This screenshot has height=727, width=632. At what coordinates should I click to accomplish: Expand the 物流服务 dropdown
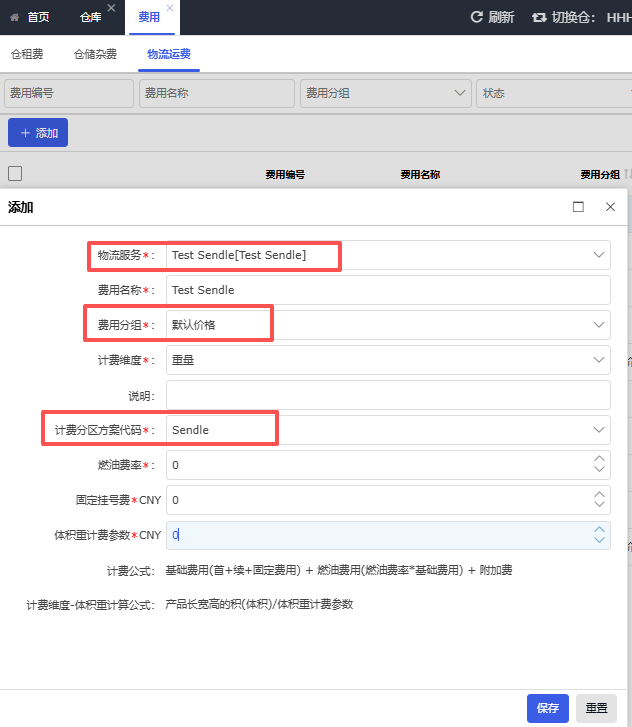click(x=599, y=255)
